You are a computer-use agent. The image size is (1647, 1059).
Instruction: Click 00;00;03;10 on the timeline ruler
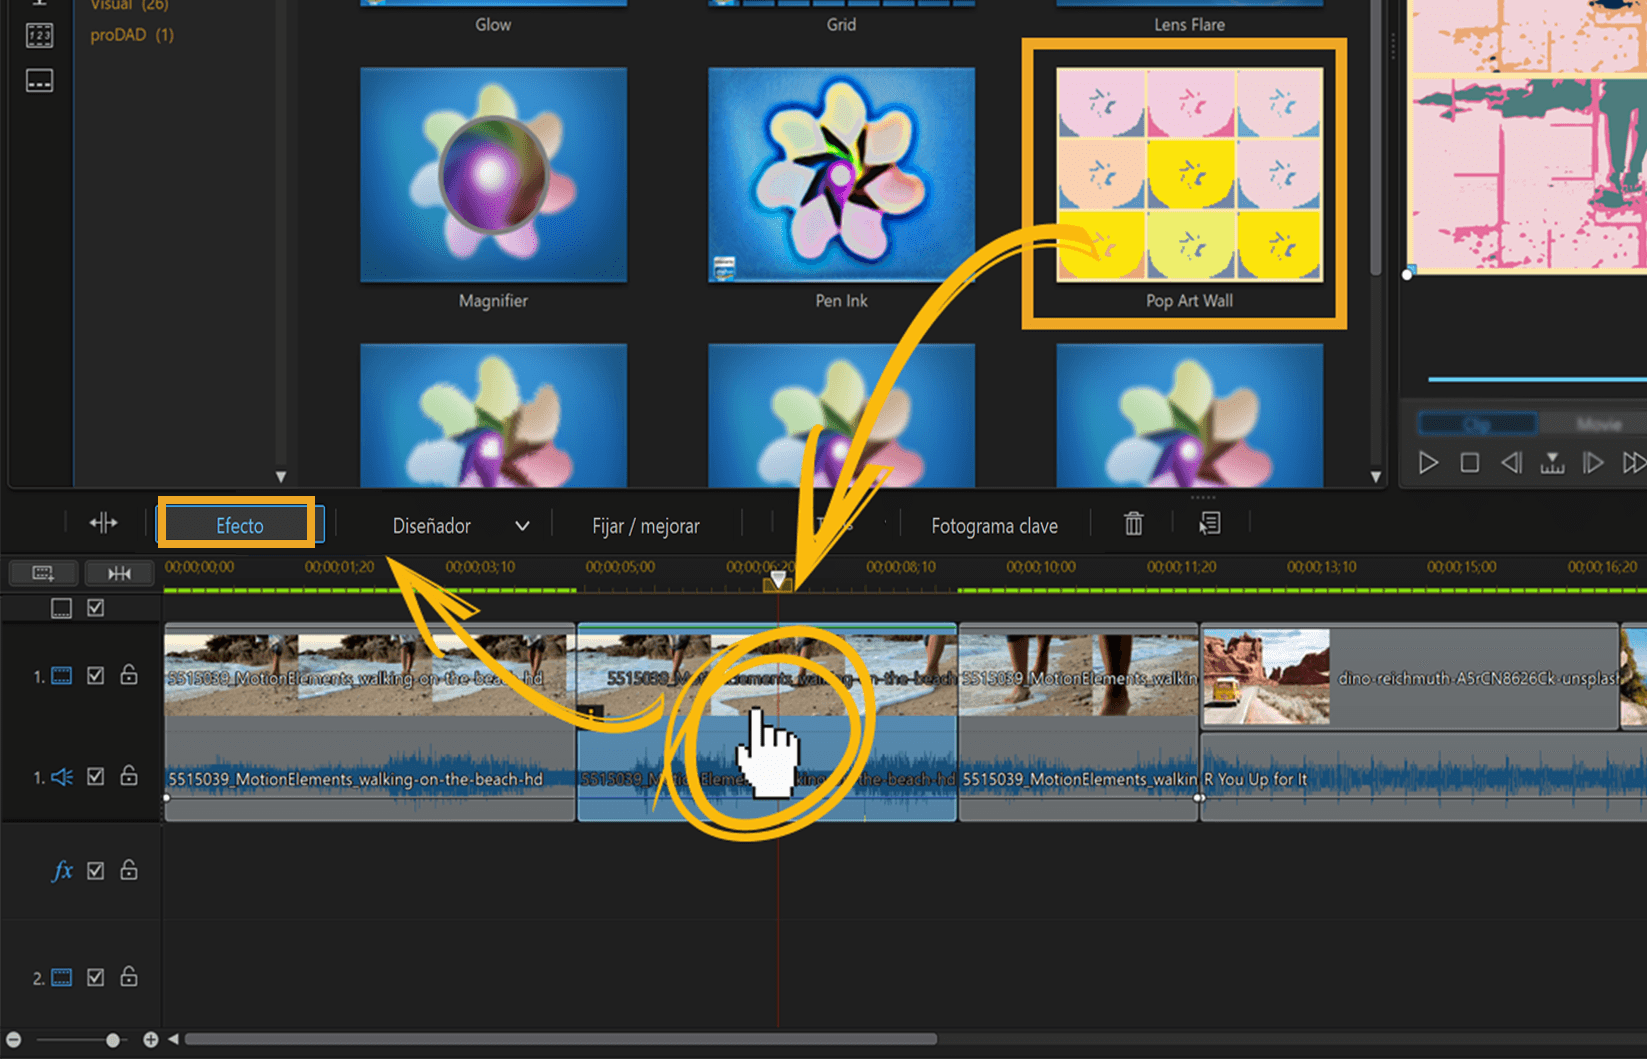480,567
